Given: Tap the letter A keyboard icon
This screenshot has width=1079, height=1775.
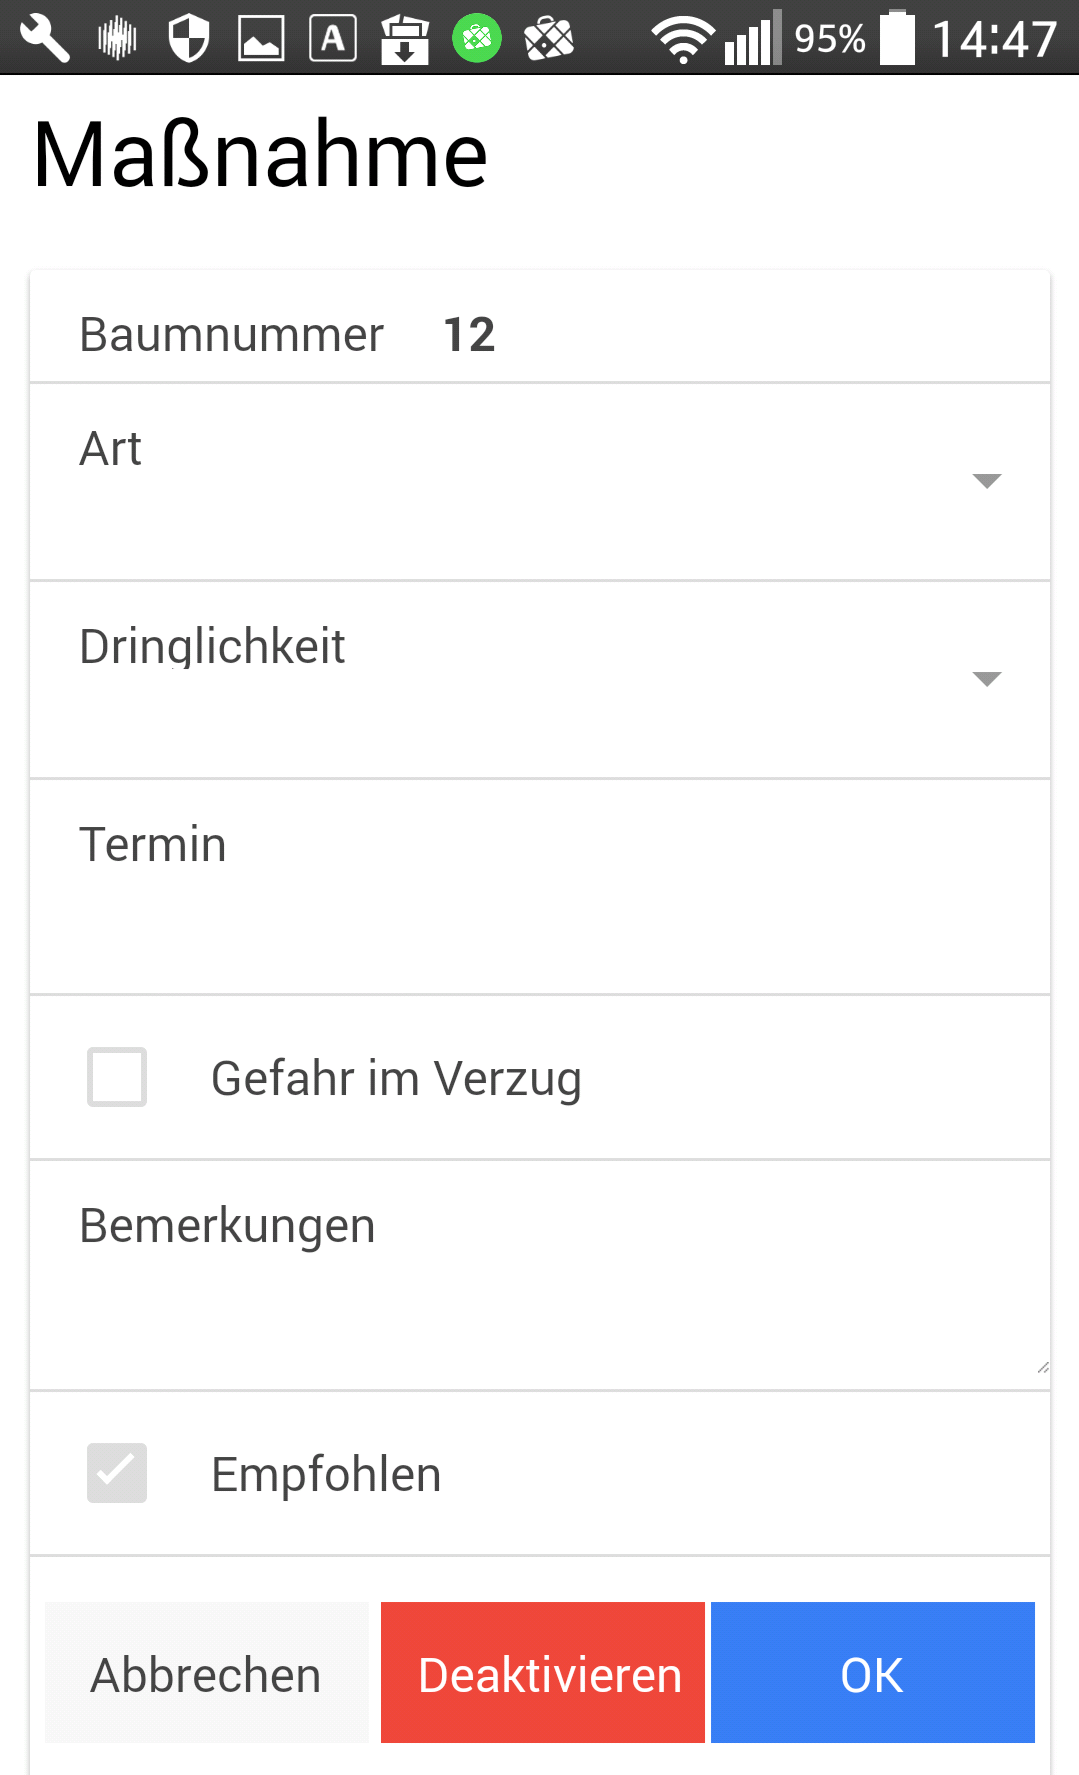Looking at the screenshot, I should pos(333,39).
